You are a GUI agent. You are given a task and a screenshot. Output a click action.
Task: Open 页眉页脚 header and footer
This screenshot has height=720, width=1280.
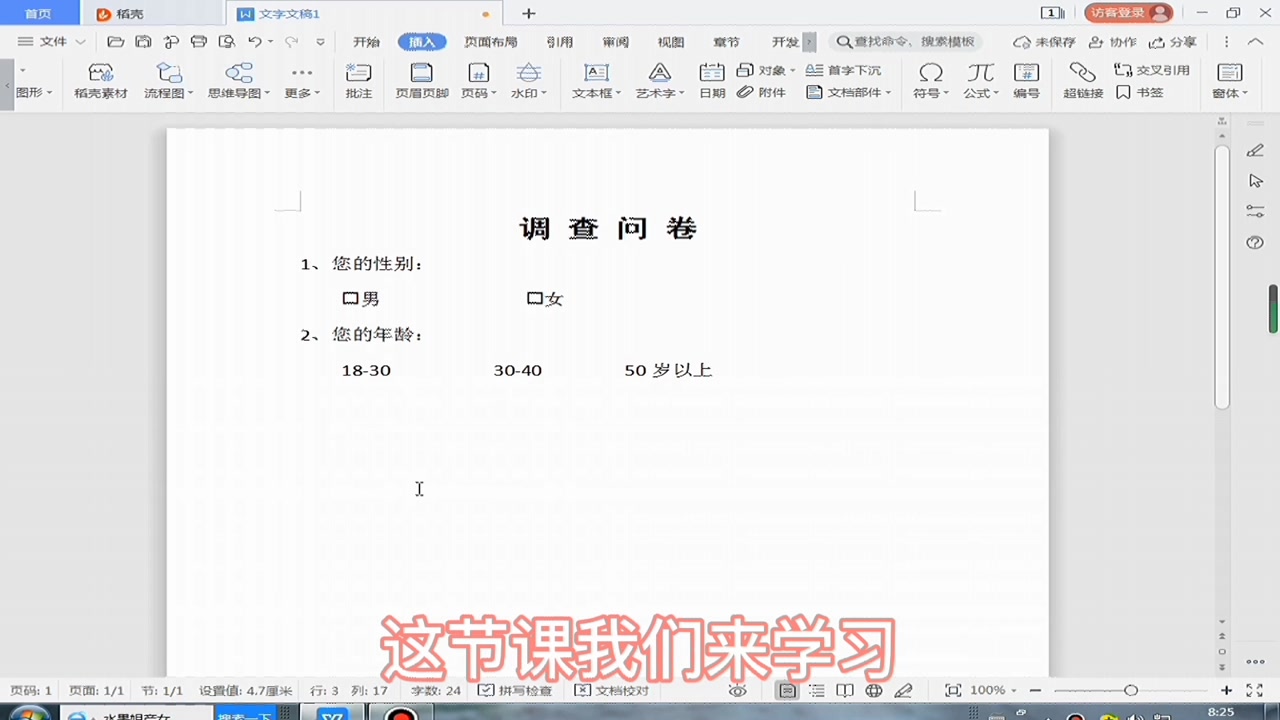click(422, 82)
